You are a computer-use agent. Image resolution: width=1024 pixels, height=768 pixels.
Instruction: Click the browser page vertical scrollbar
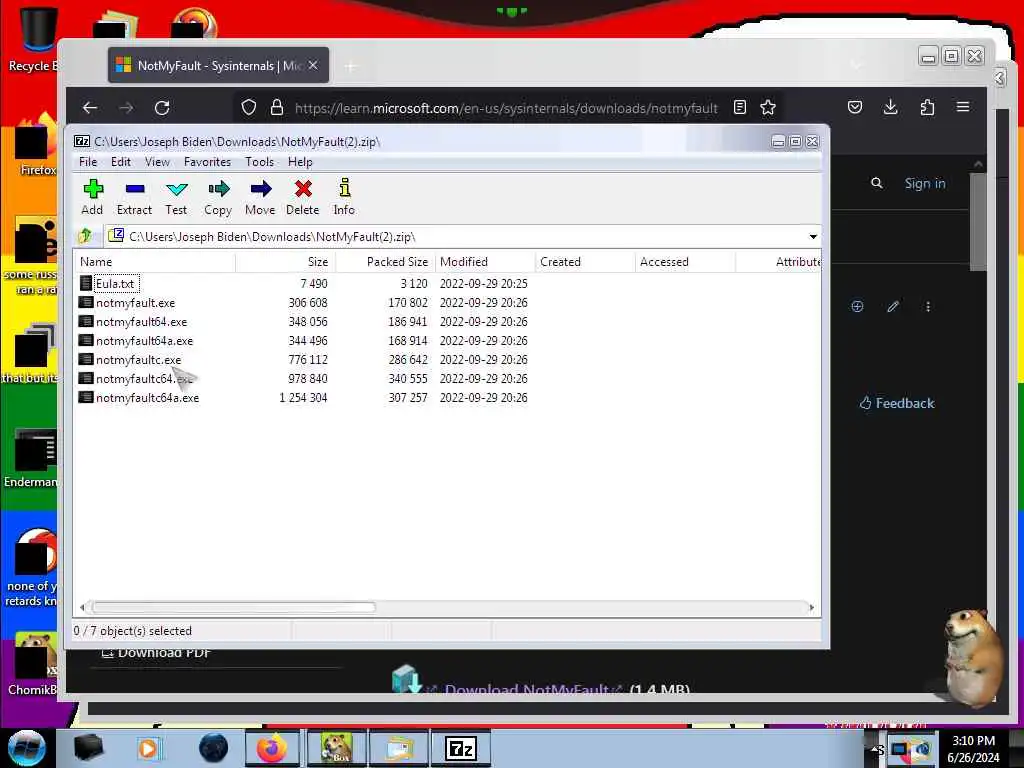tap(978, 222)
